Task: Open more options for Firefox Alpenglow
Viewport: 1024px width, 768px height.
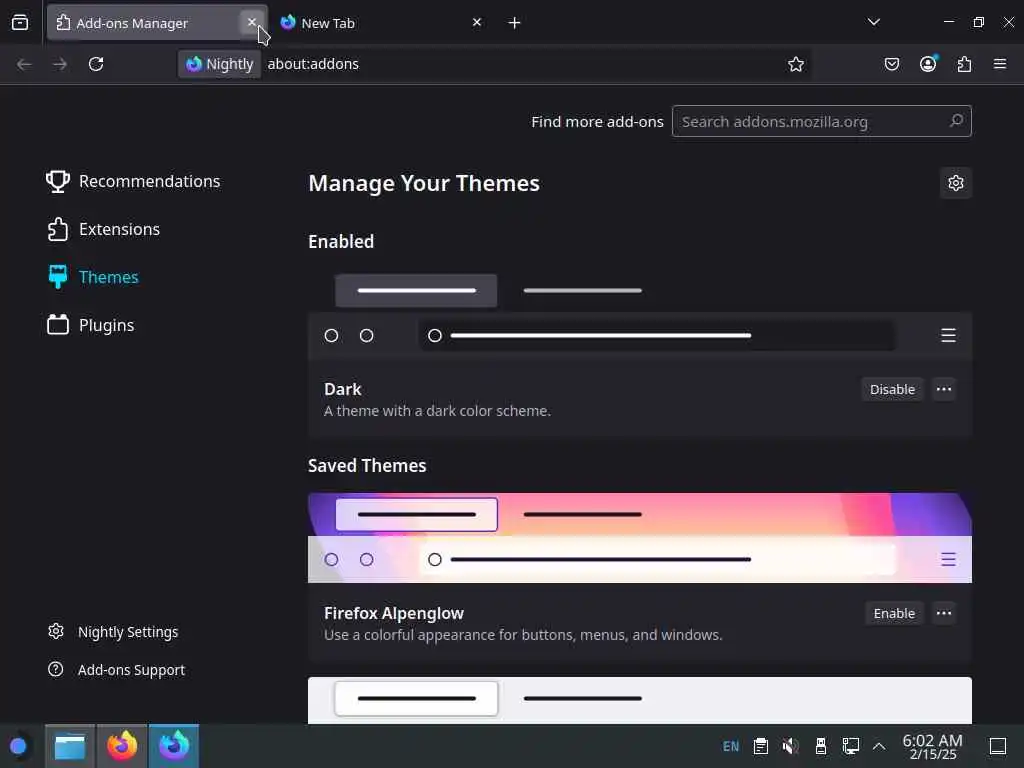Action: click(944, 613)
